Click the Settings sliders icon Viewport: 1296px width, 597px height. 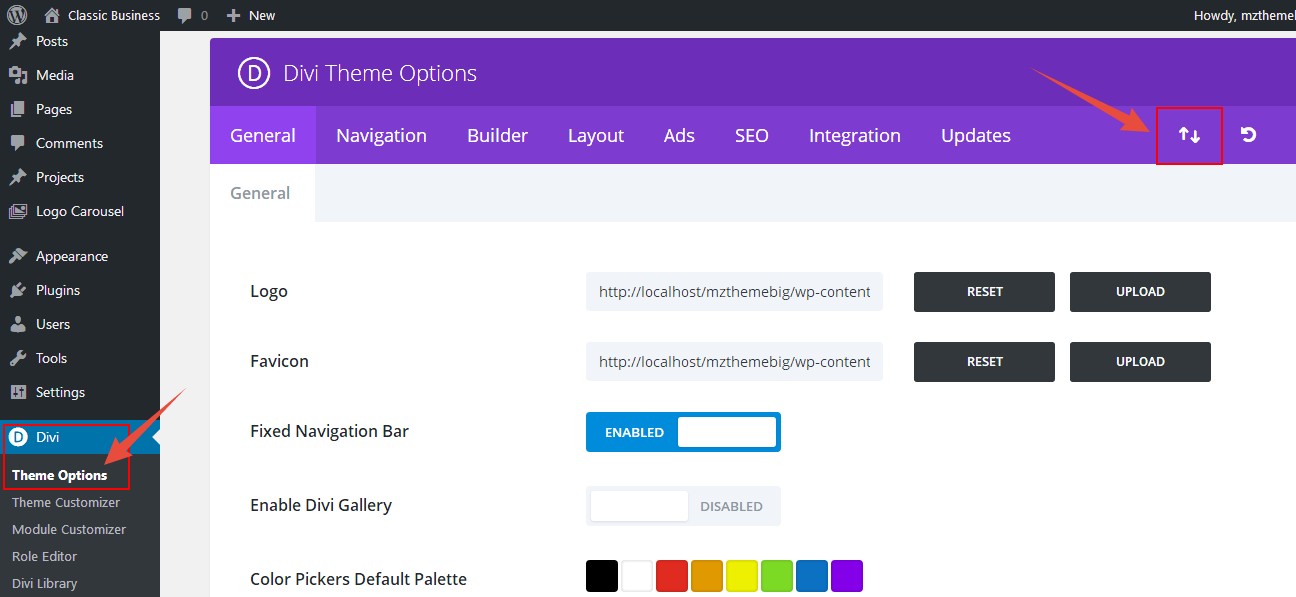[x=18, y=392]
